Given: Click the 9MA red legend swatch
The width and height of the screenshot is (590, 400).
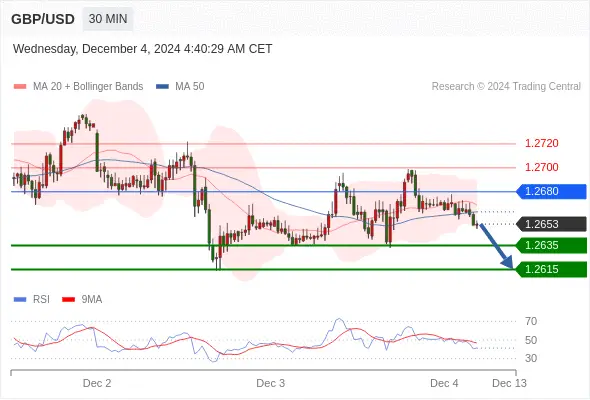Looking at the screenshot, I should click(x=68, y=300).
